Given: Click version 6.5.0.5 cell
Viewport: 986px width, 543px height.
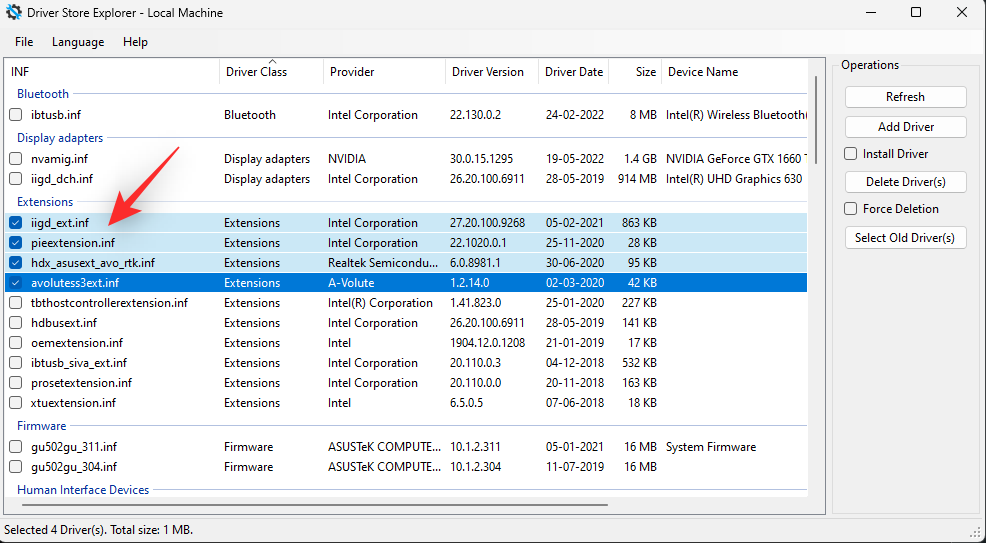Looking at the screenshot, I should tap(466, 403).
